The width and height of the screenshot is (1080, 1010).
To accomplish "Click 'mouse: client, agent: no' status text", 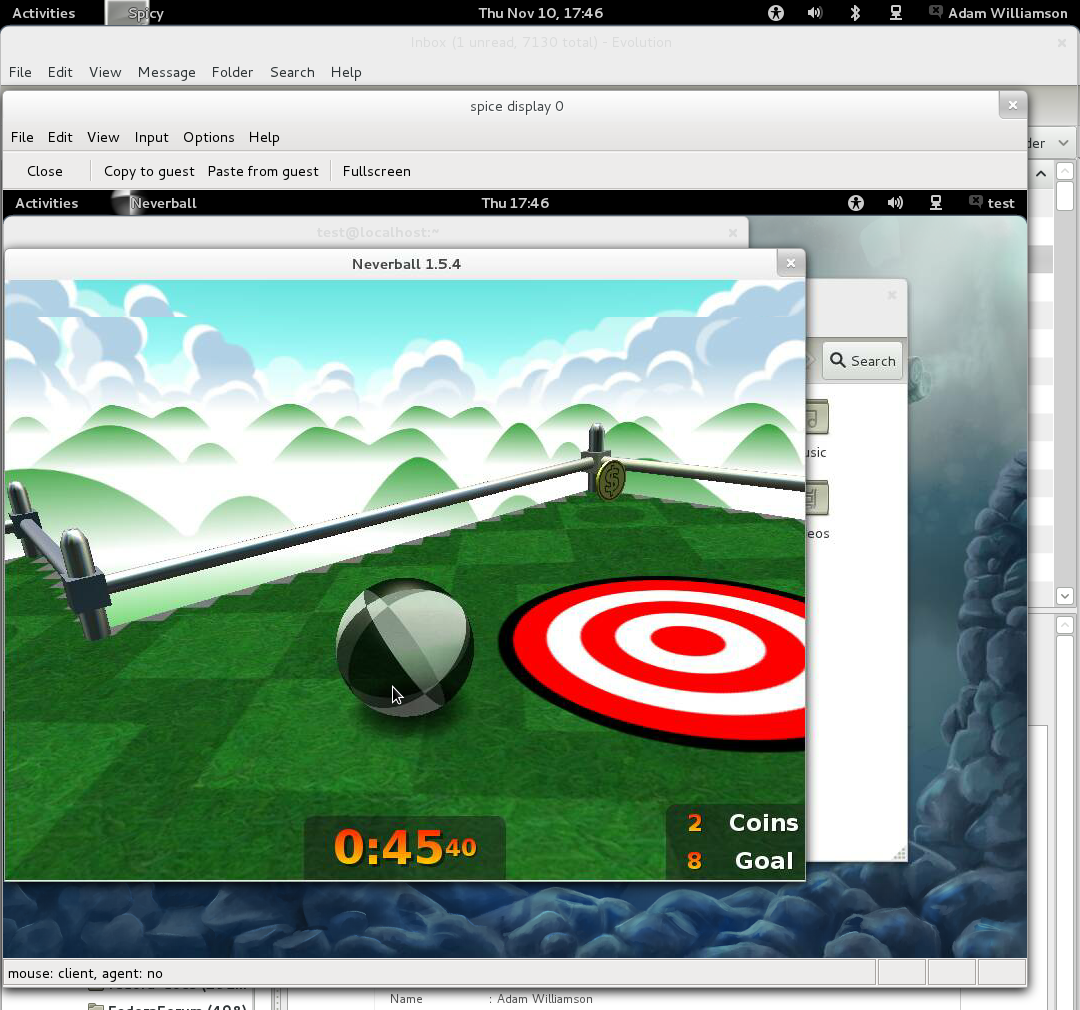I will click(x=85, y=973).
